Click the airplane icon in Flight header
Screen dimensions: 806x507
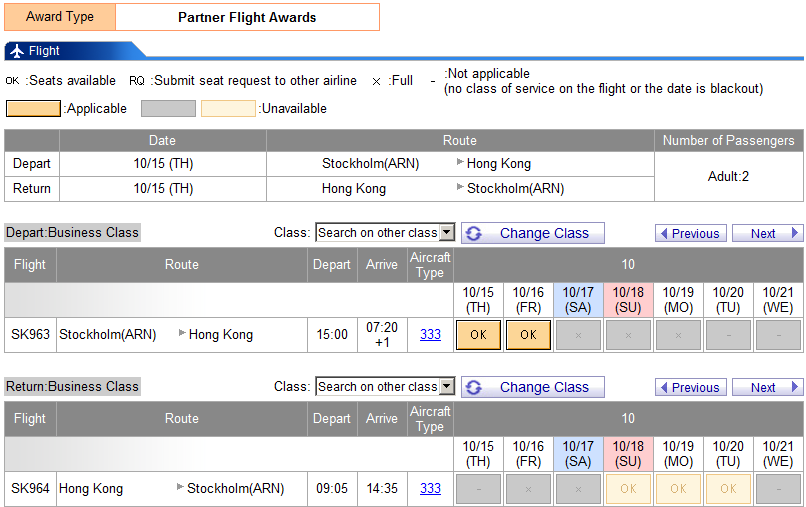pyautogui.click(x=16, y=51)
